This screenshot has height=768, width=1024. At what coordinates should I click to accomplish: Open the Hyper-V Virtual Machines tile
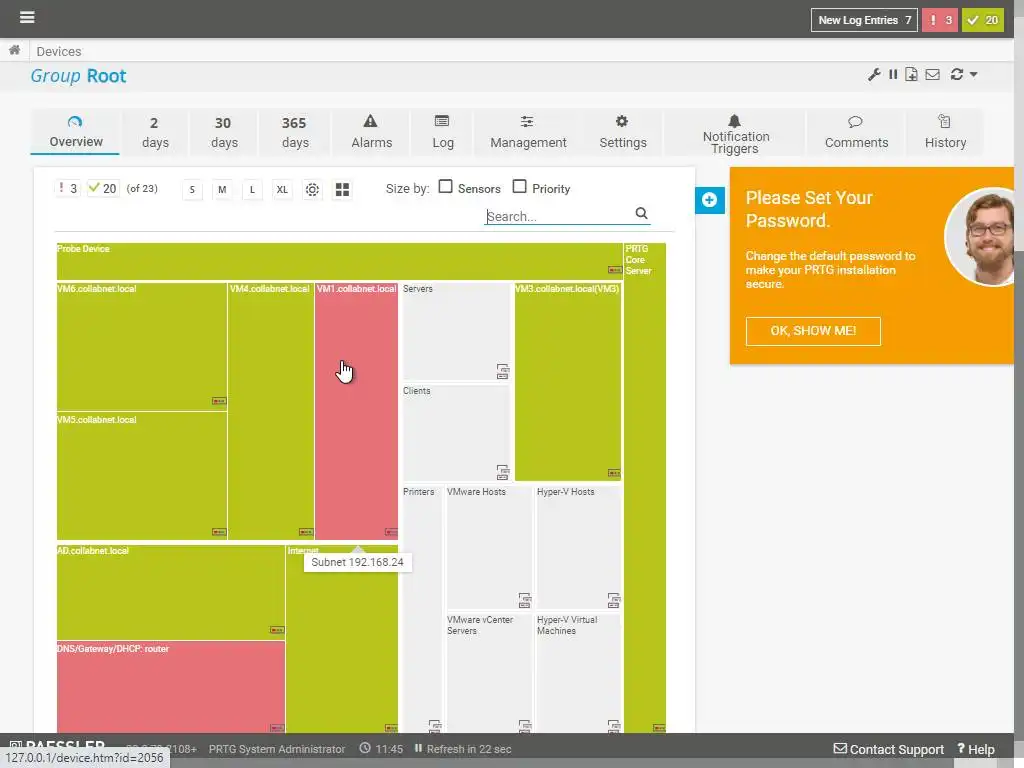(578, 673)
